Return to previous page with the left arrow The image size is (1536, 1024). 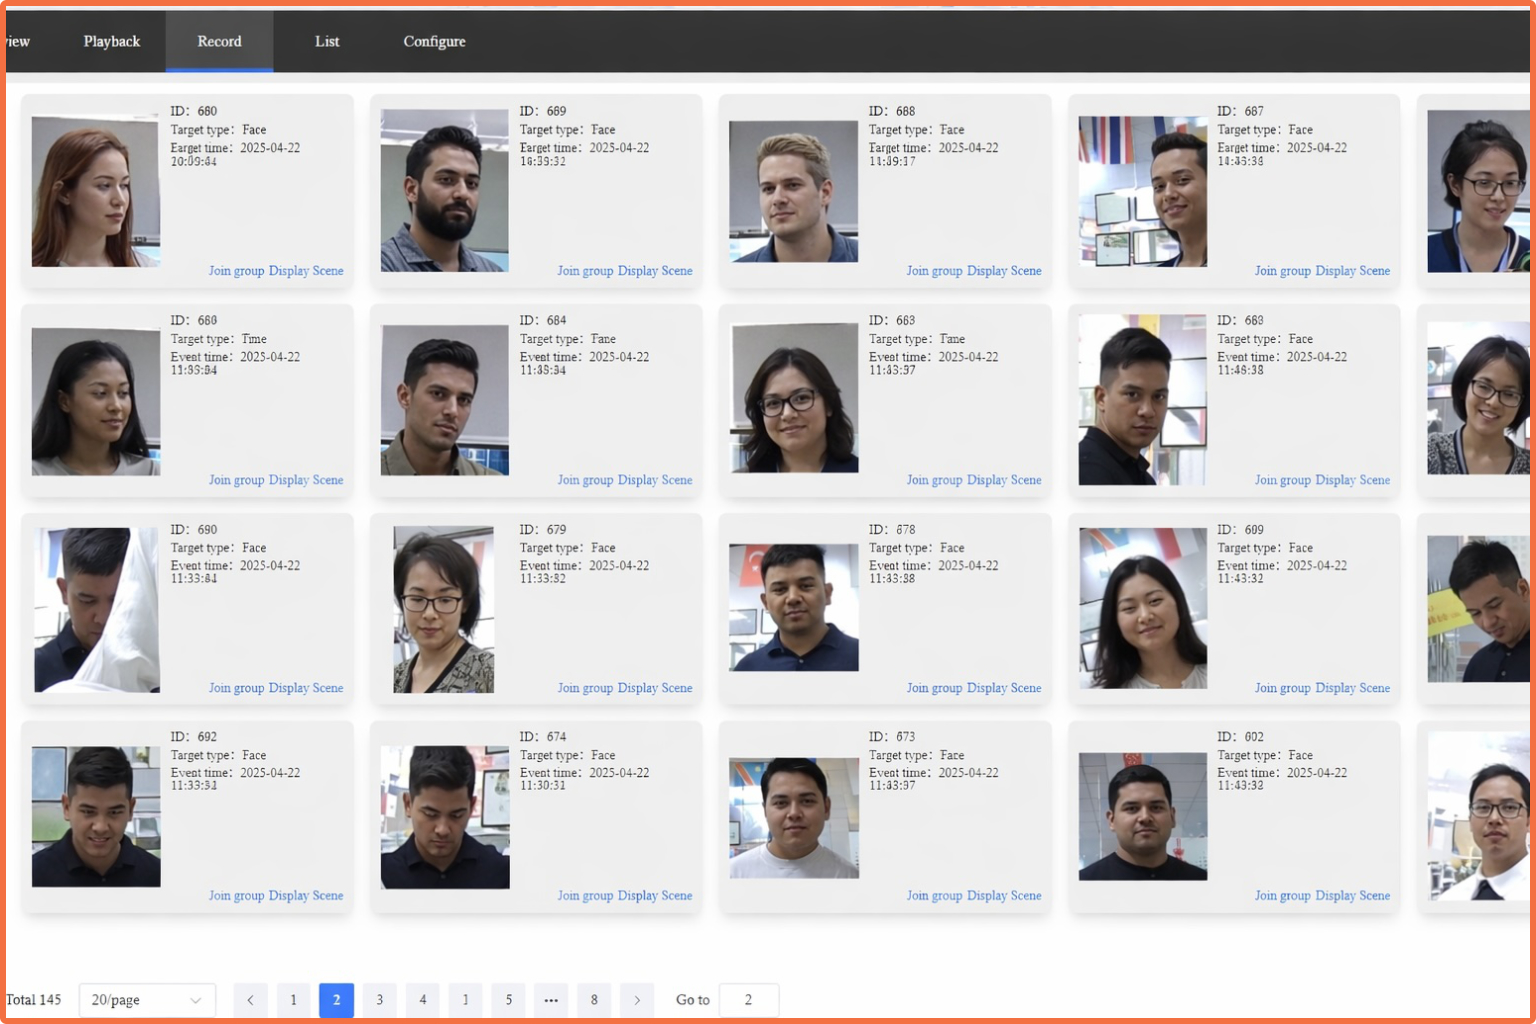(x=250, y=1000)
